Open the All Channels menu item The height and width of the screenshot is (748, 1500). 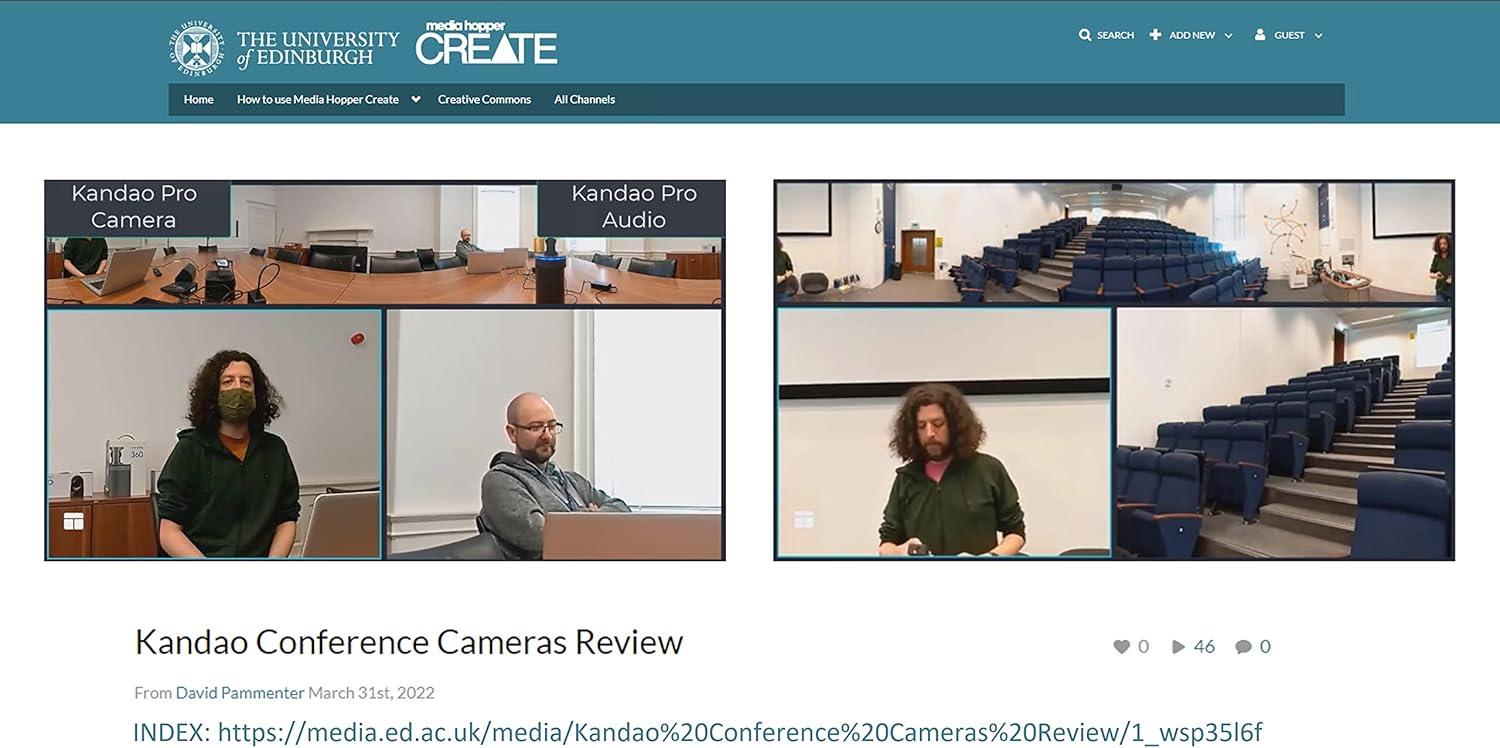[x=585, y=99]
